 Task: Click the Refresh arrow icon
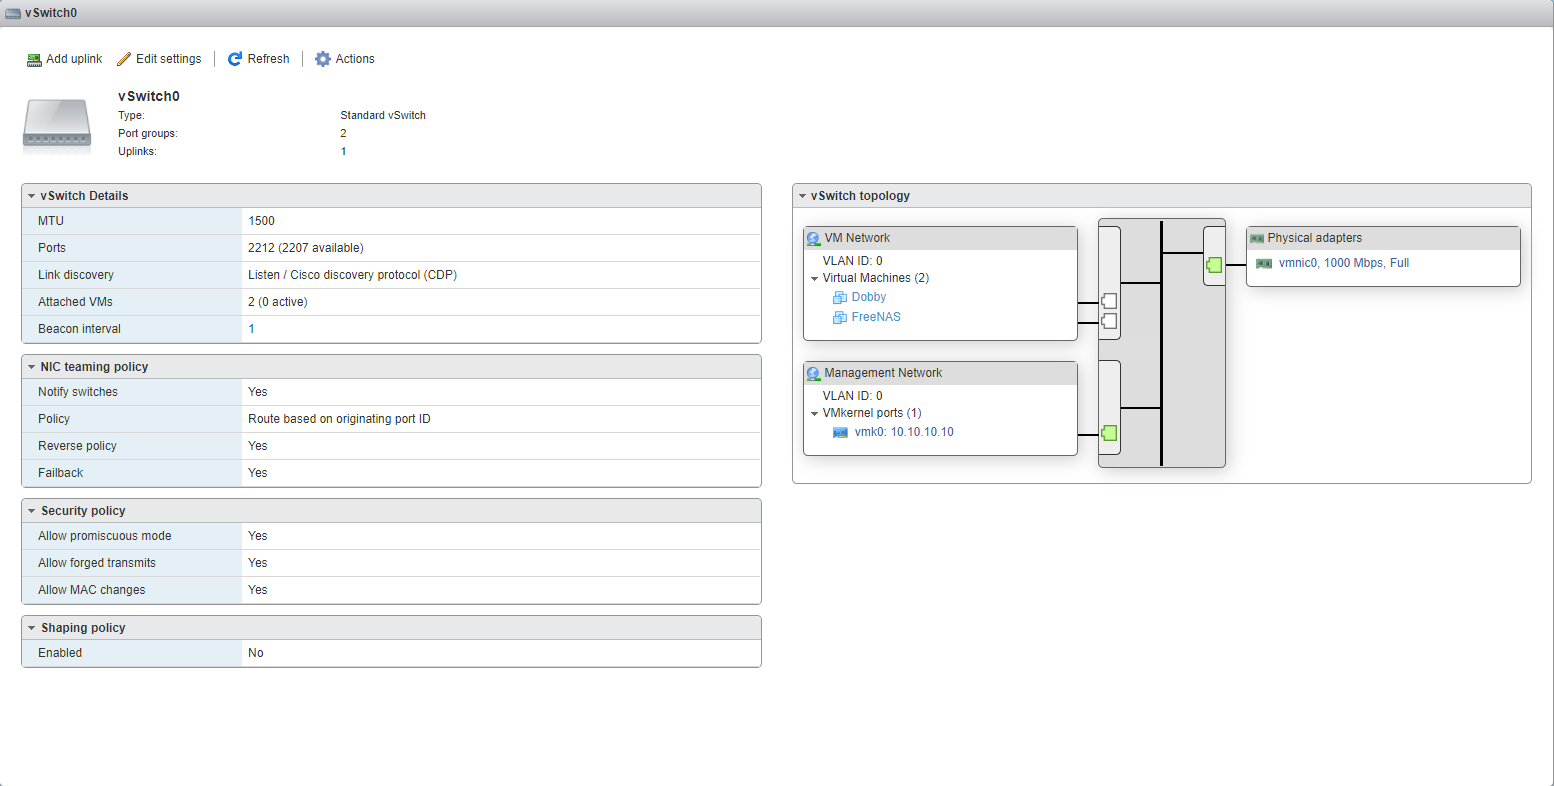[x=235, y=60]
